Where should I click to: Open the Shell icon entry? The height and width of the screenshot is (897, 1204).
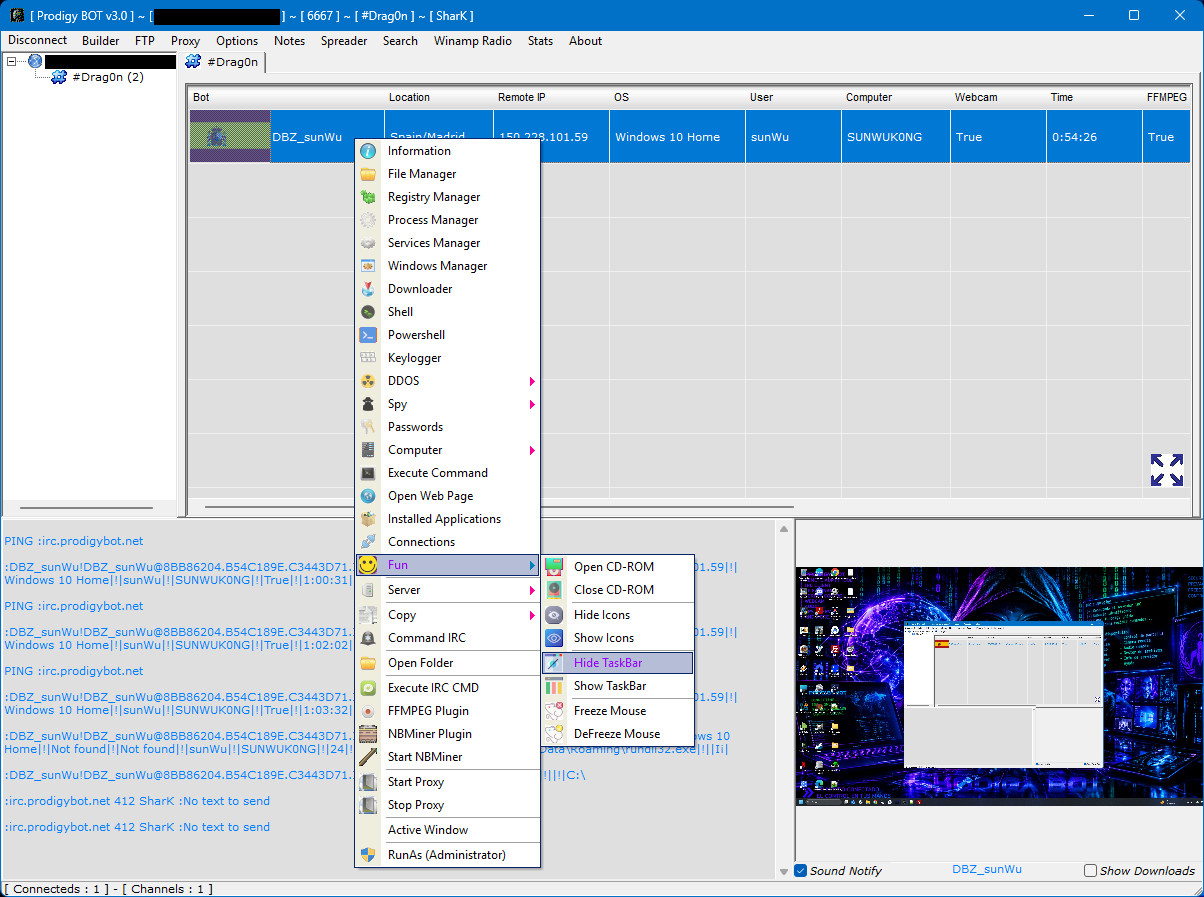368,312
